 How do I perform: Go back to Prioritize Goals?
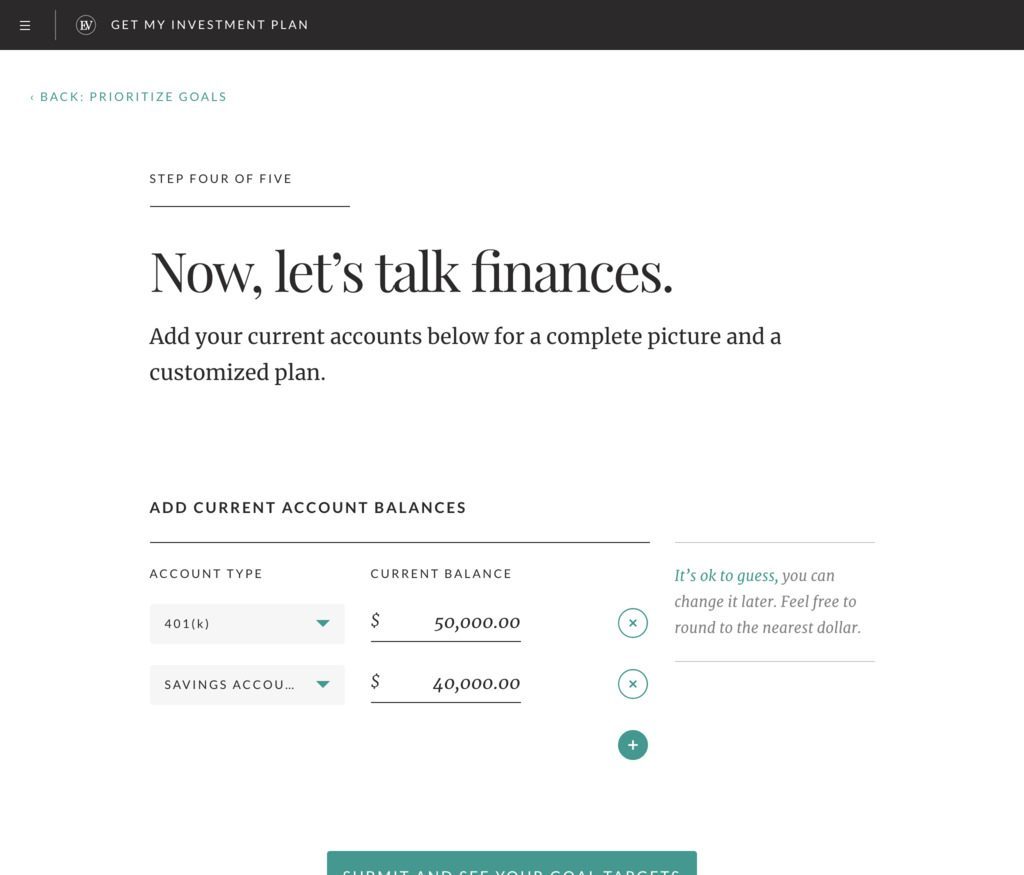[x=128, y=97]
